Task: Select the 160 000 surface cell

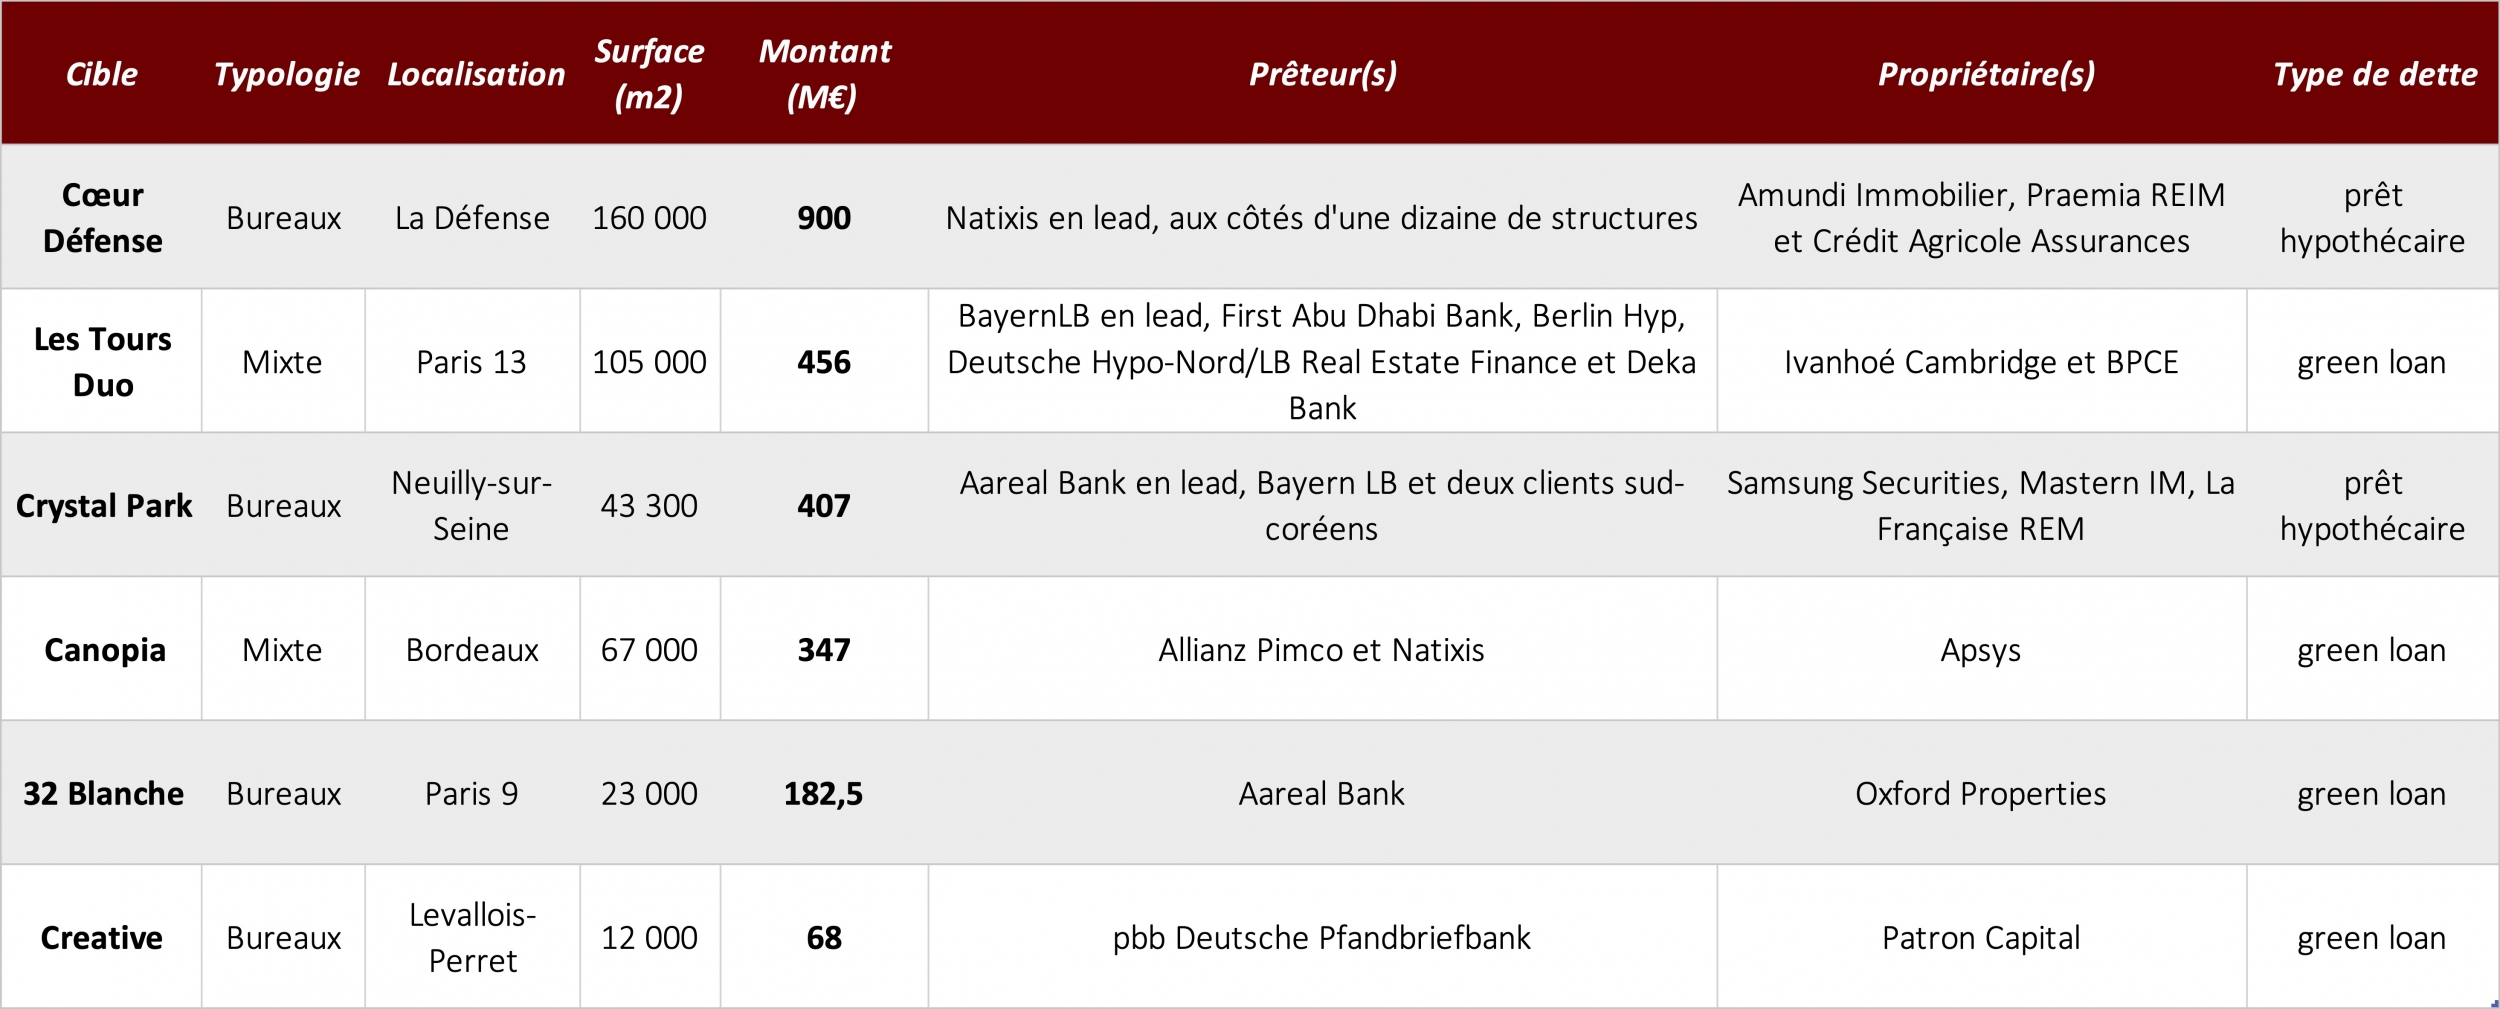Action: click(x=649, y=217)
